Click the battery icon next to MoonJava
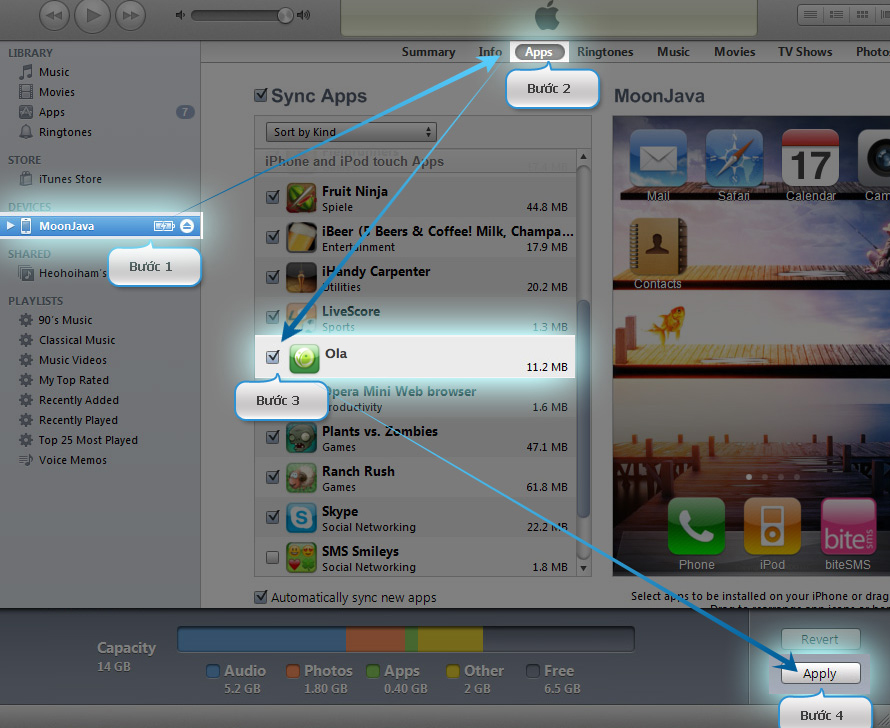The height and width of the screenshot is (728, 890). point(164,226)
